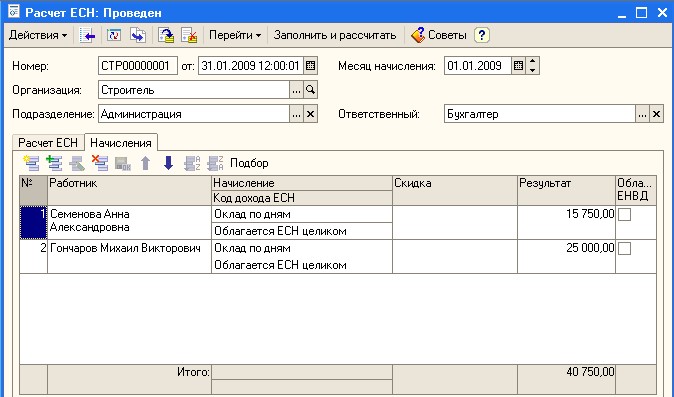Viewport: 674px width, 397px height.
Task: Click the Код дохода ЕСН column header
Action: tap(302, 198)
